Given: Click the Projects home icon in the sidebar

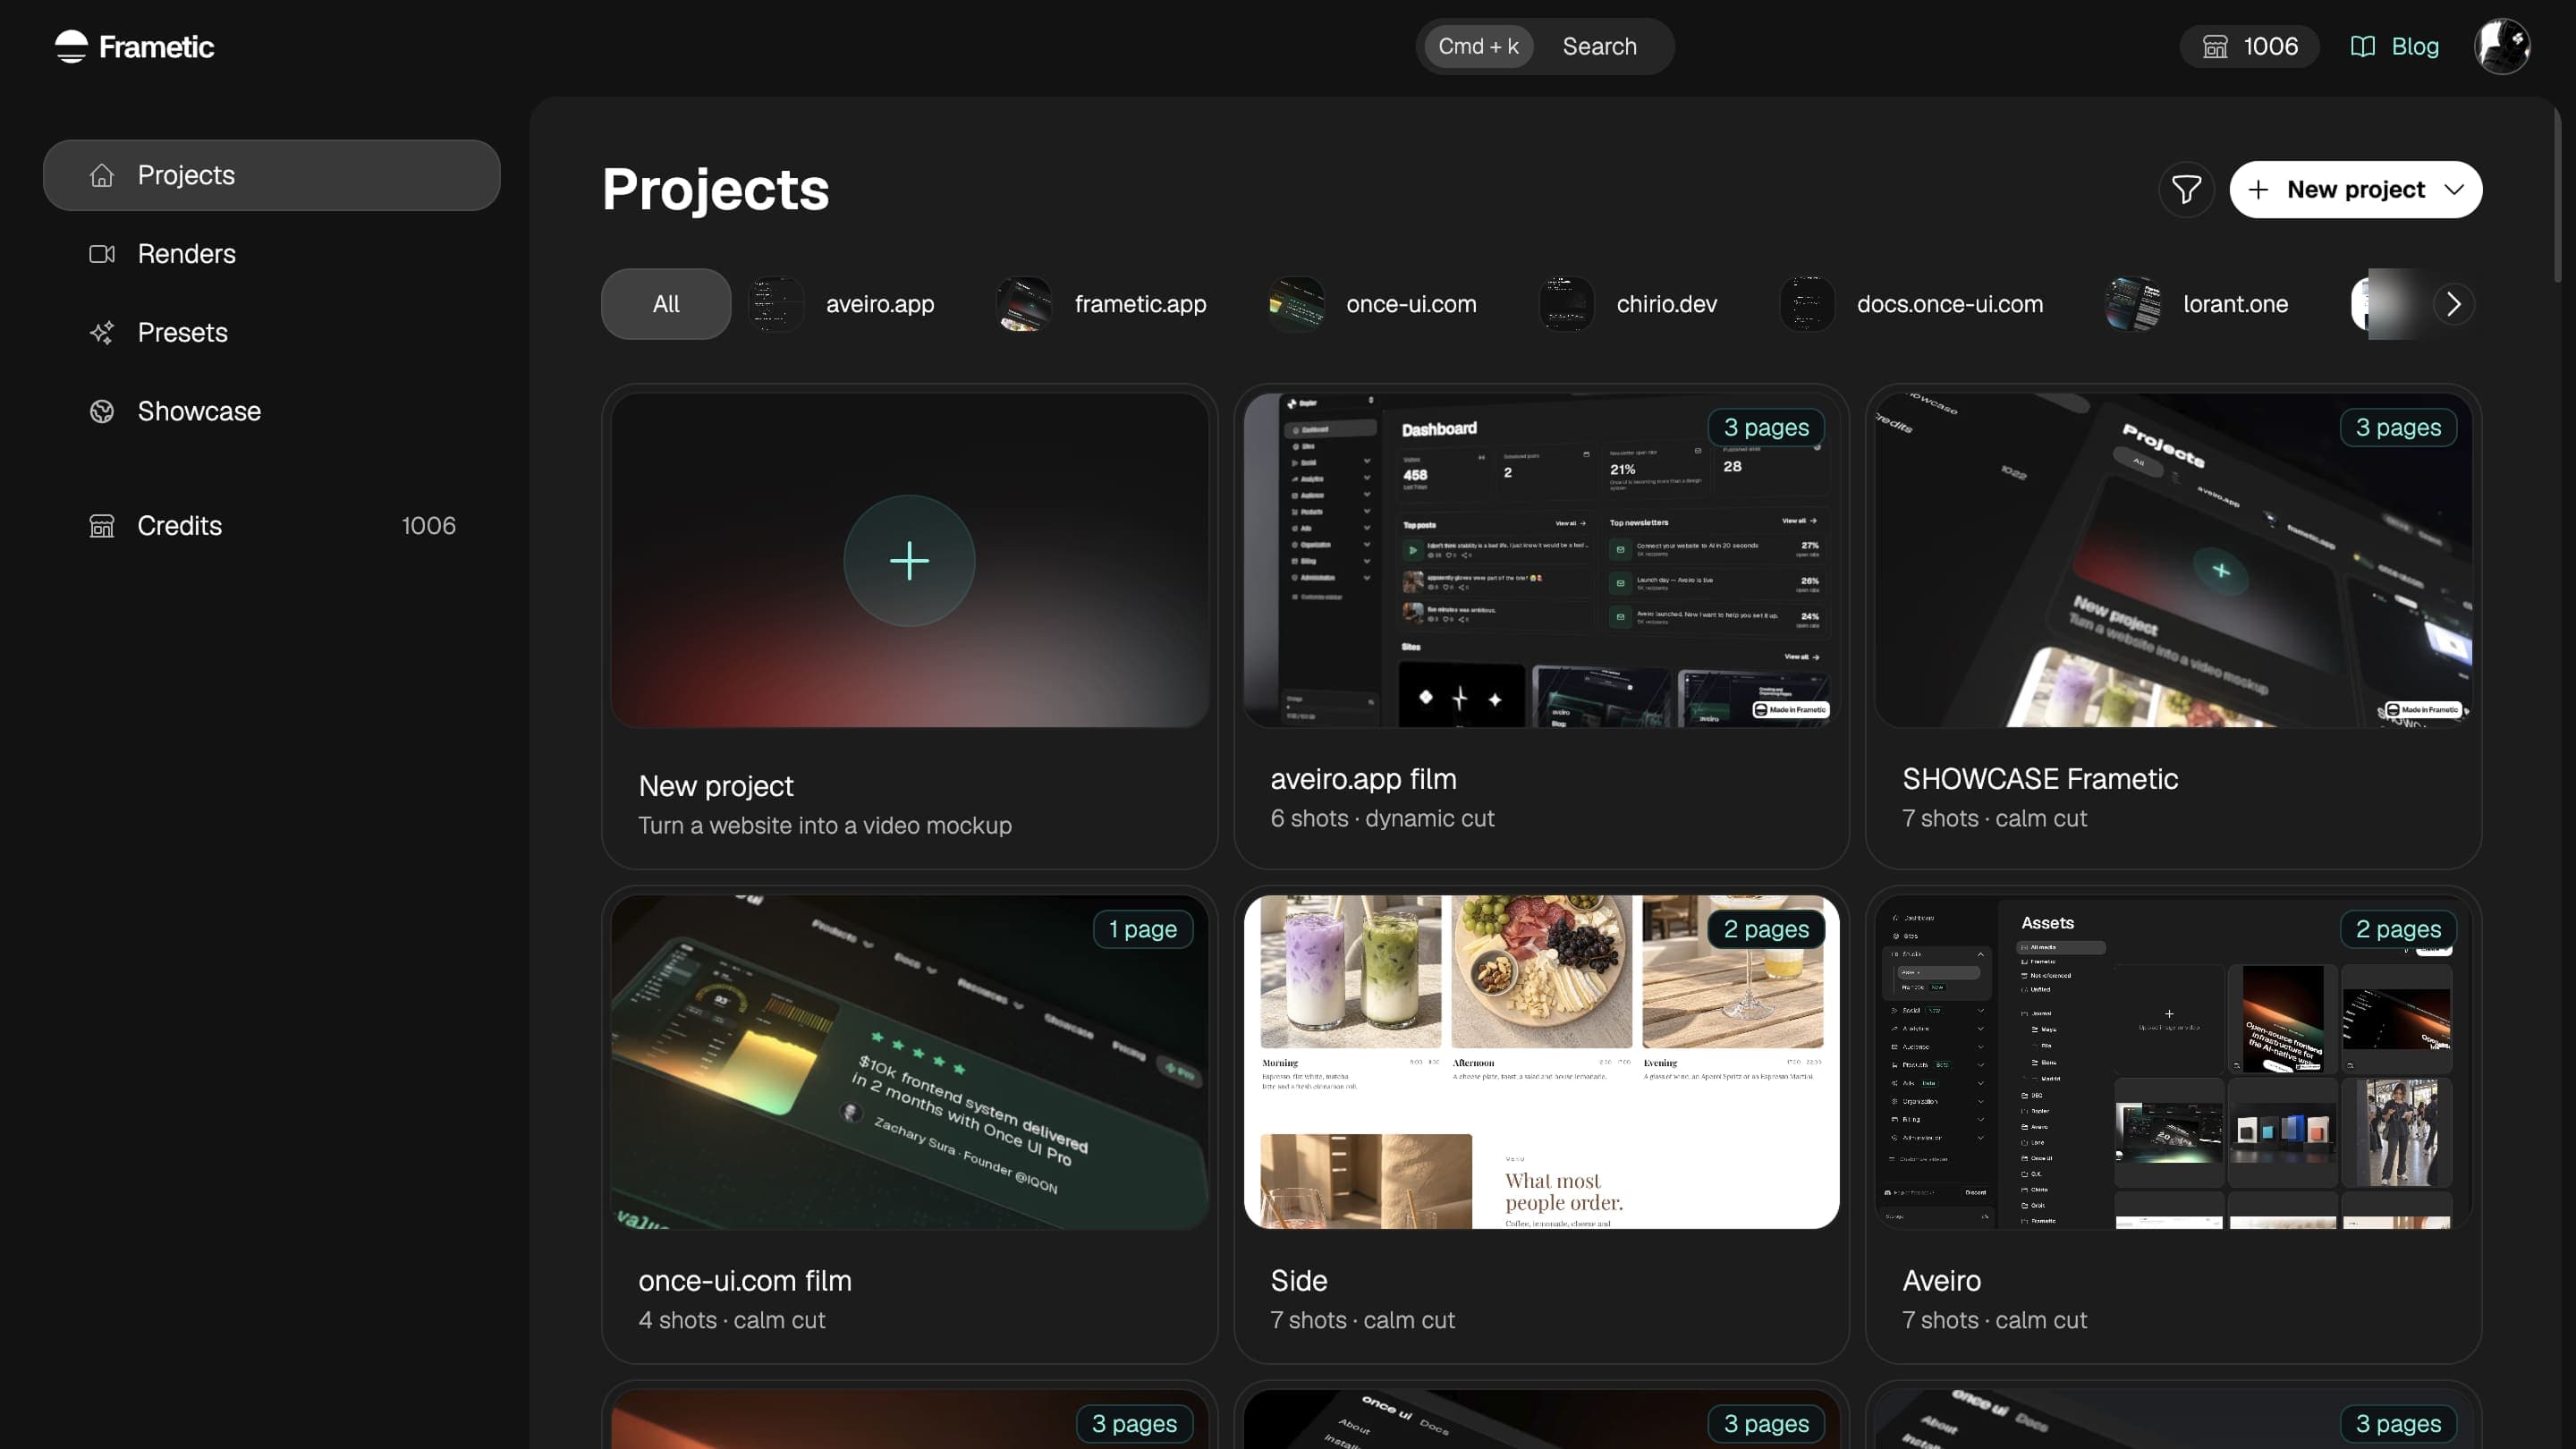Looking at the screenshot, I should [x=102, y=175].
